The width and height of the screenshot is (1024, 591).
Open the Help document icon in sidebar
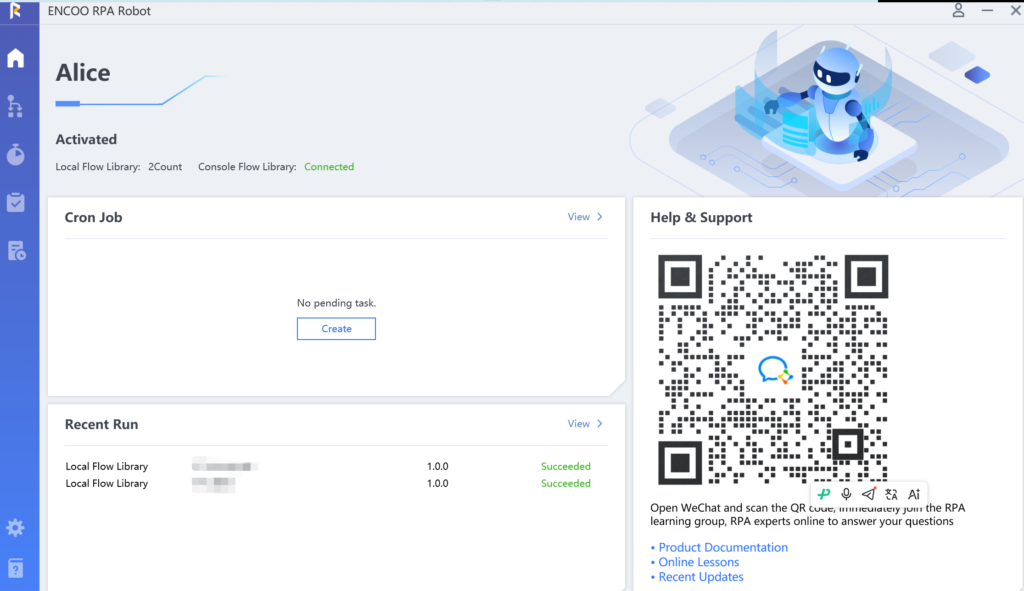(x=16, y=568)
